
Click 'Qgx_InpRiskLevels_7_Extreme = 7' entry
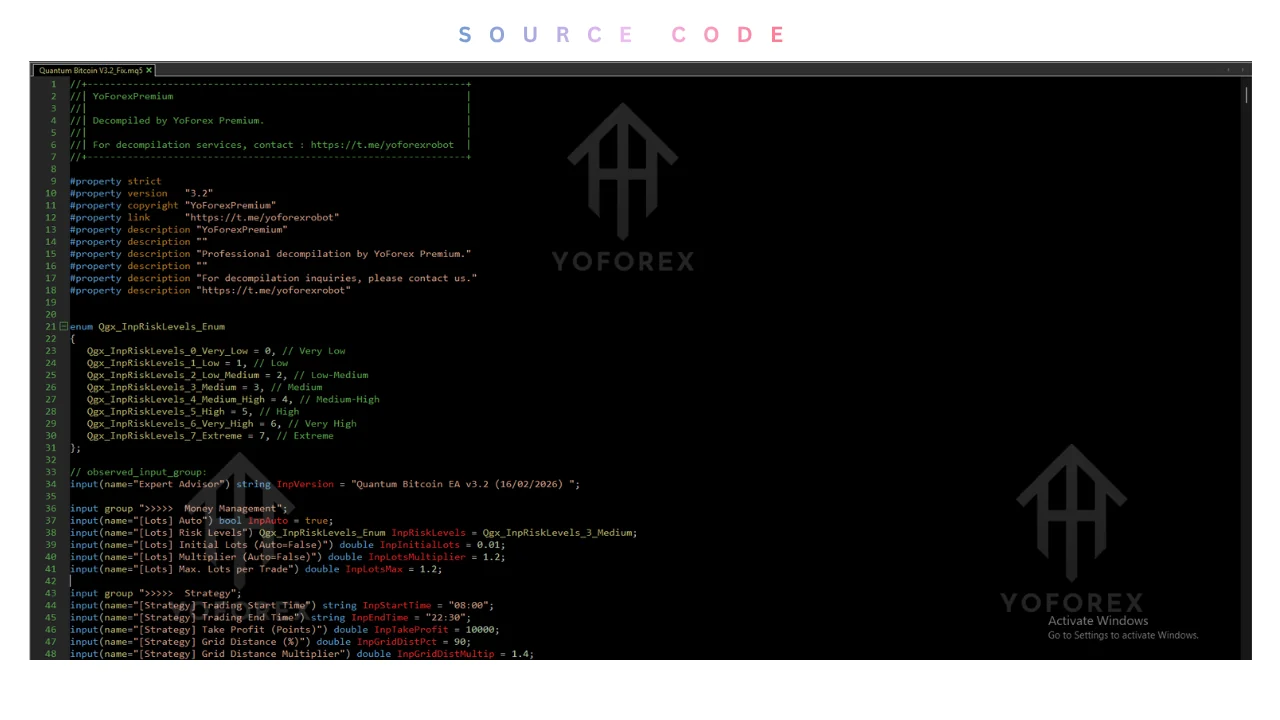point(210,436)
